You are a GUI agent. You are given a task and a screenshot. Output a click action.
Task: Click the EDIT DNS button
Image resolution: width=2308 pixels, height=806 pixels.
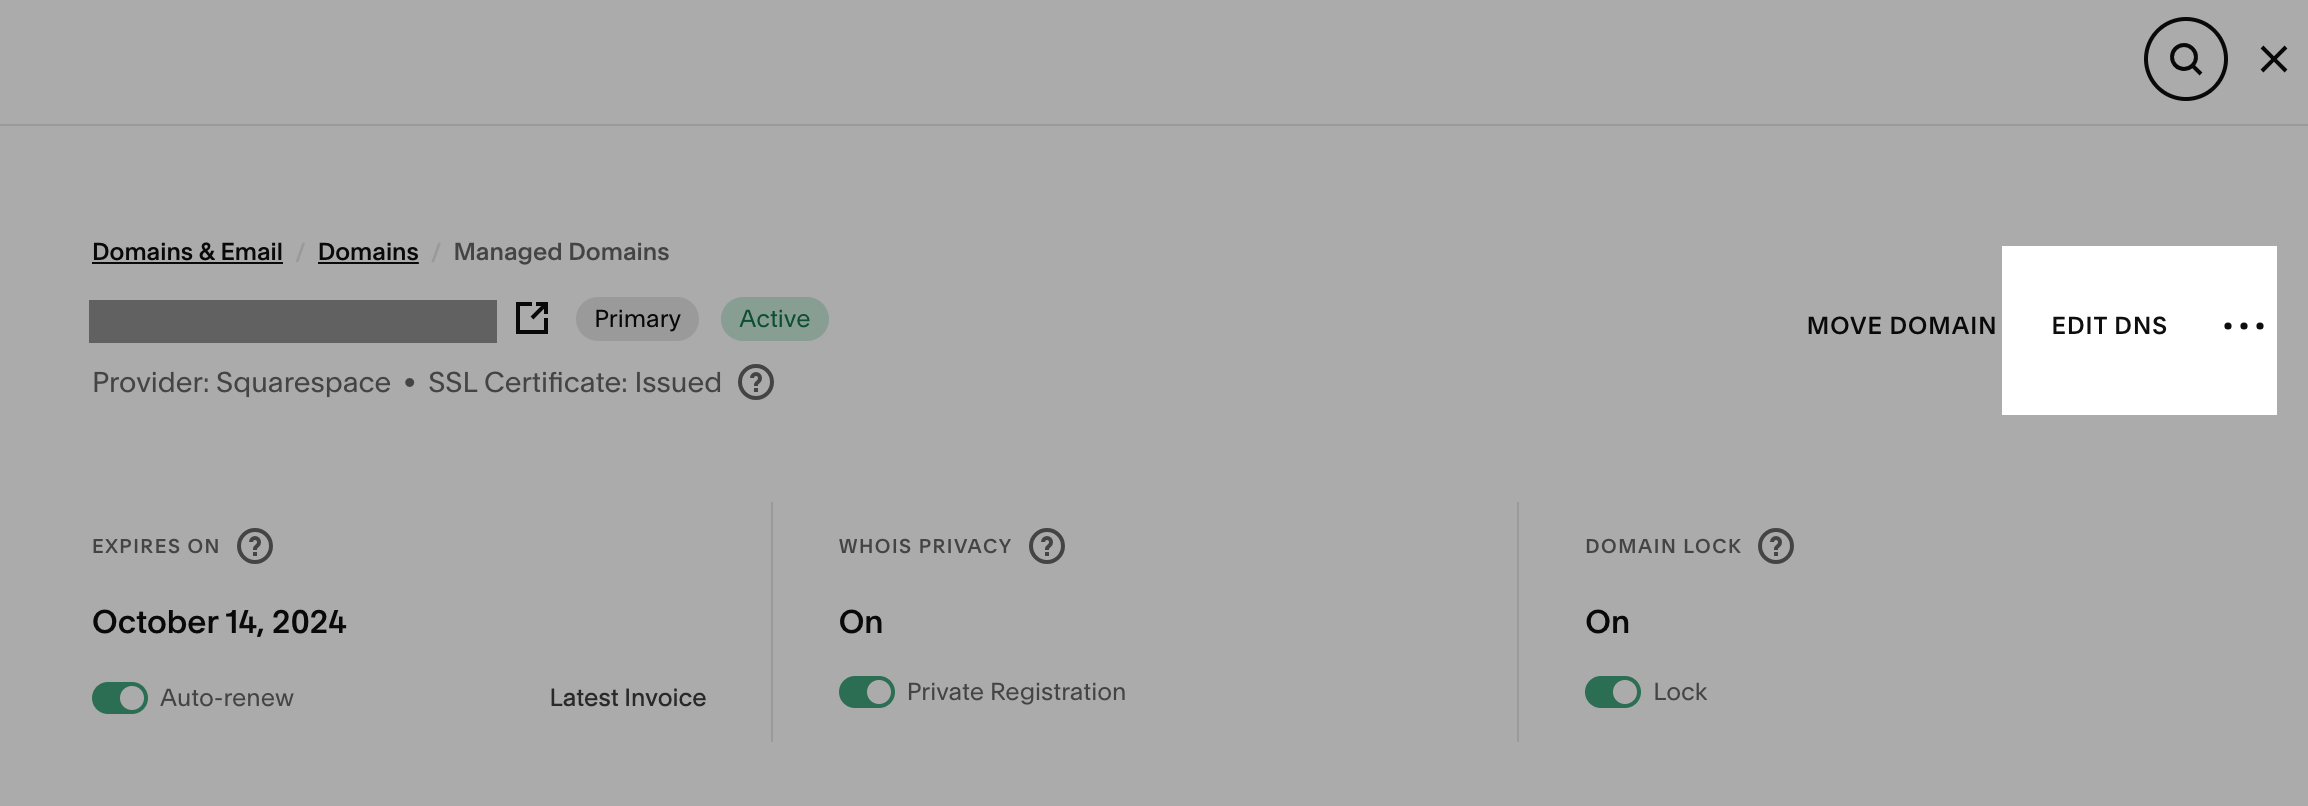[x=2107, y=326]
